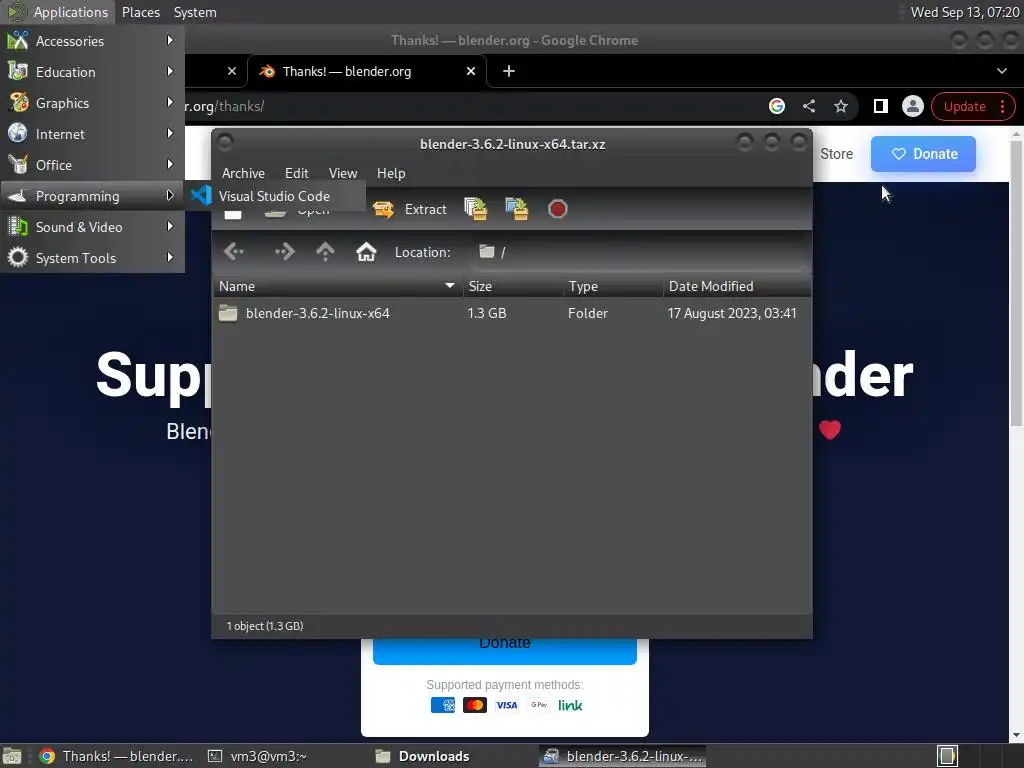The image size is (1024, 768).
Task: Click the Google icon in the address bar
Action: (776, 106)
